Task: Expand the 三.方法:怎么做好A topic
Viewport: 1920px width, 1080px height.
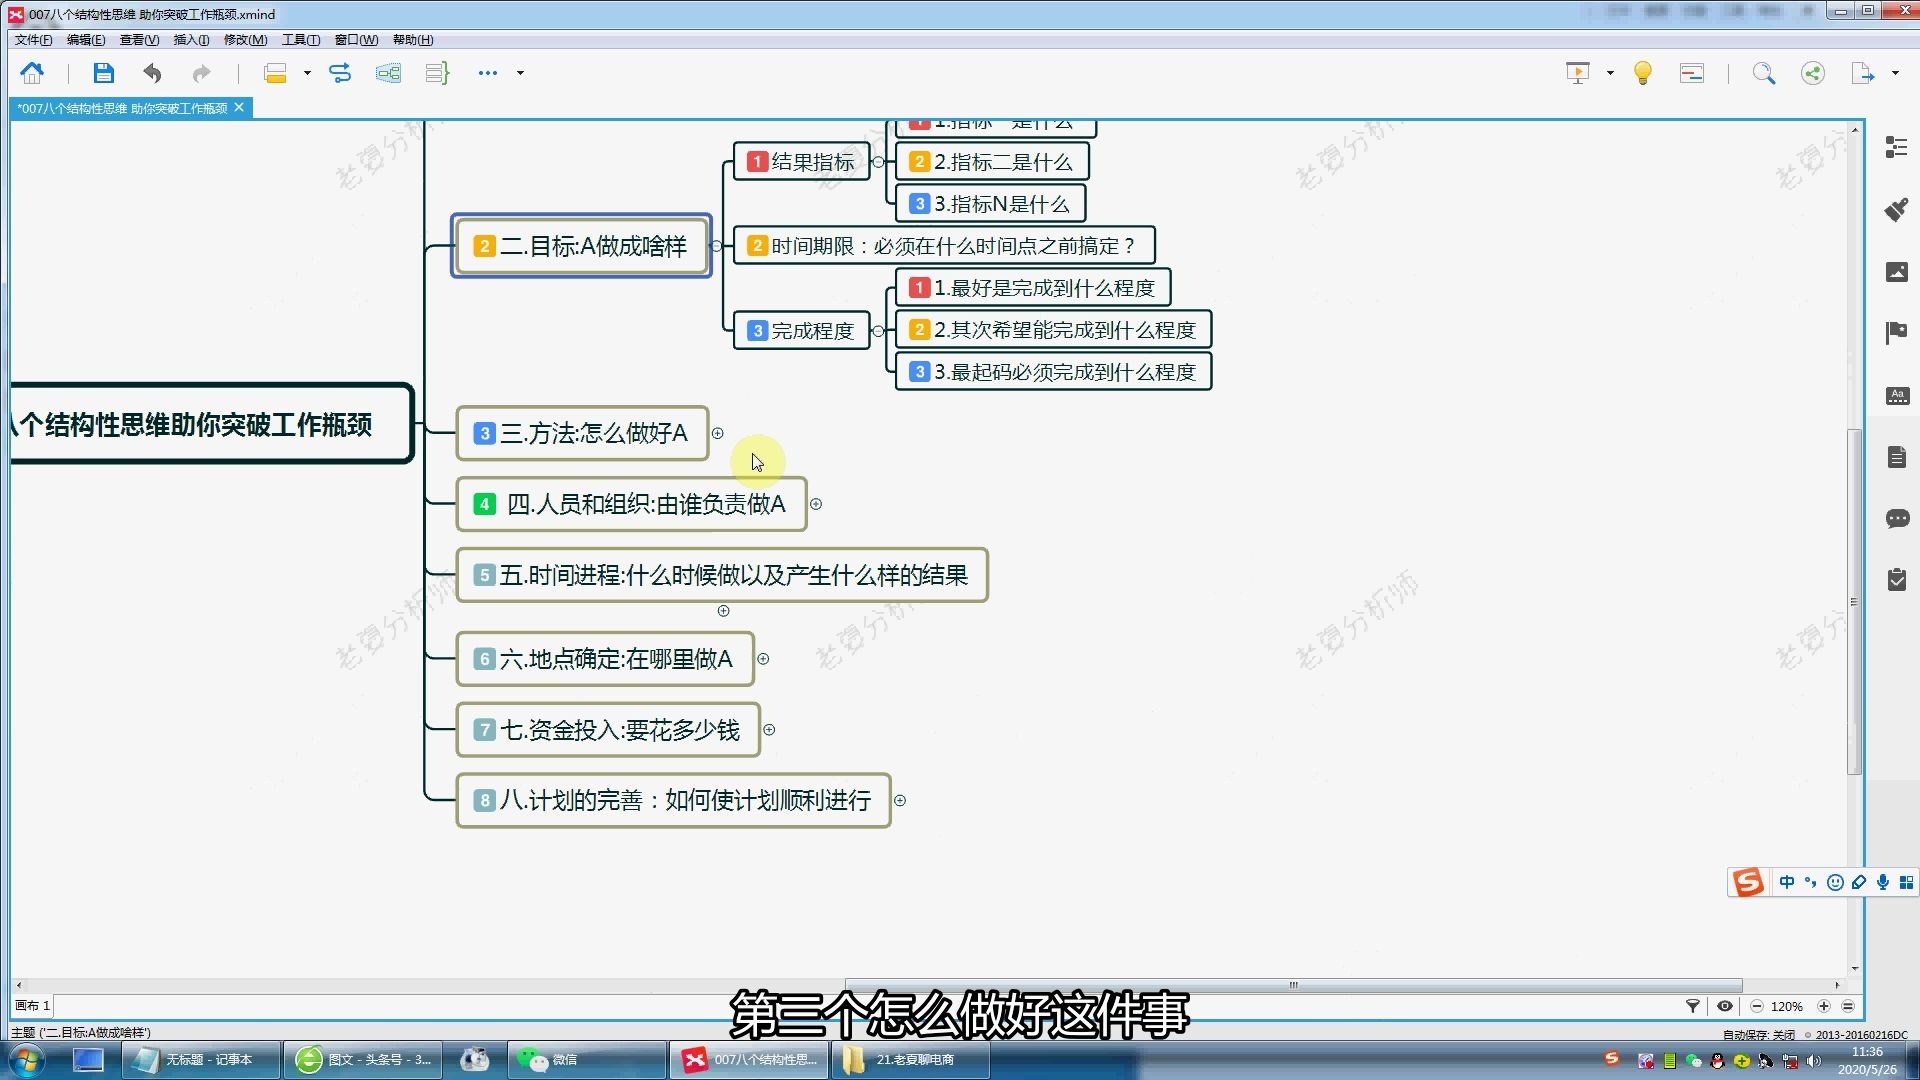Action: [717, 433]
